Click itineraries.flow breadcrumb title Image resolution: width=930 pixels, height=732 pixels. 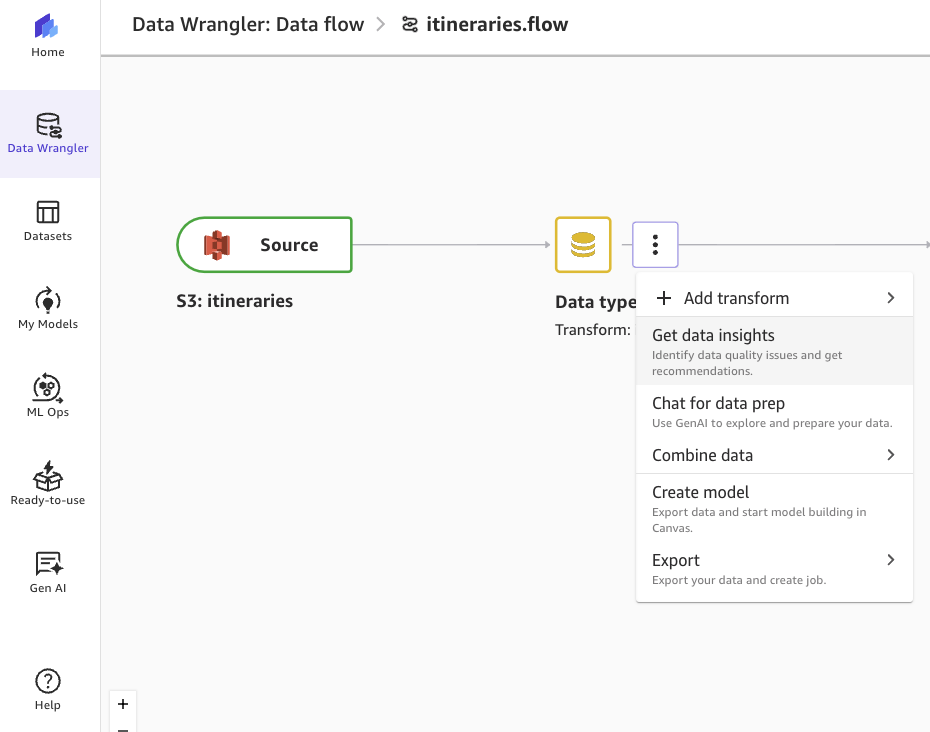497,24
